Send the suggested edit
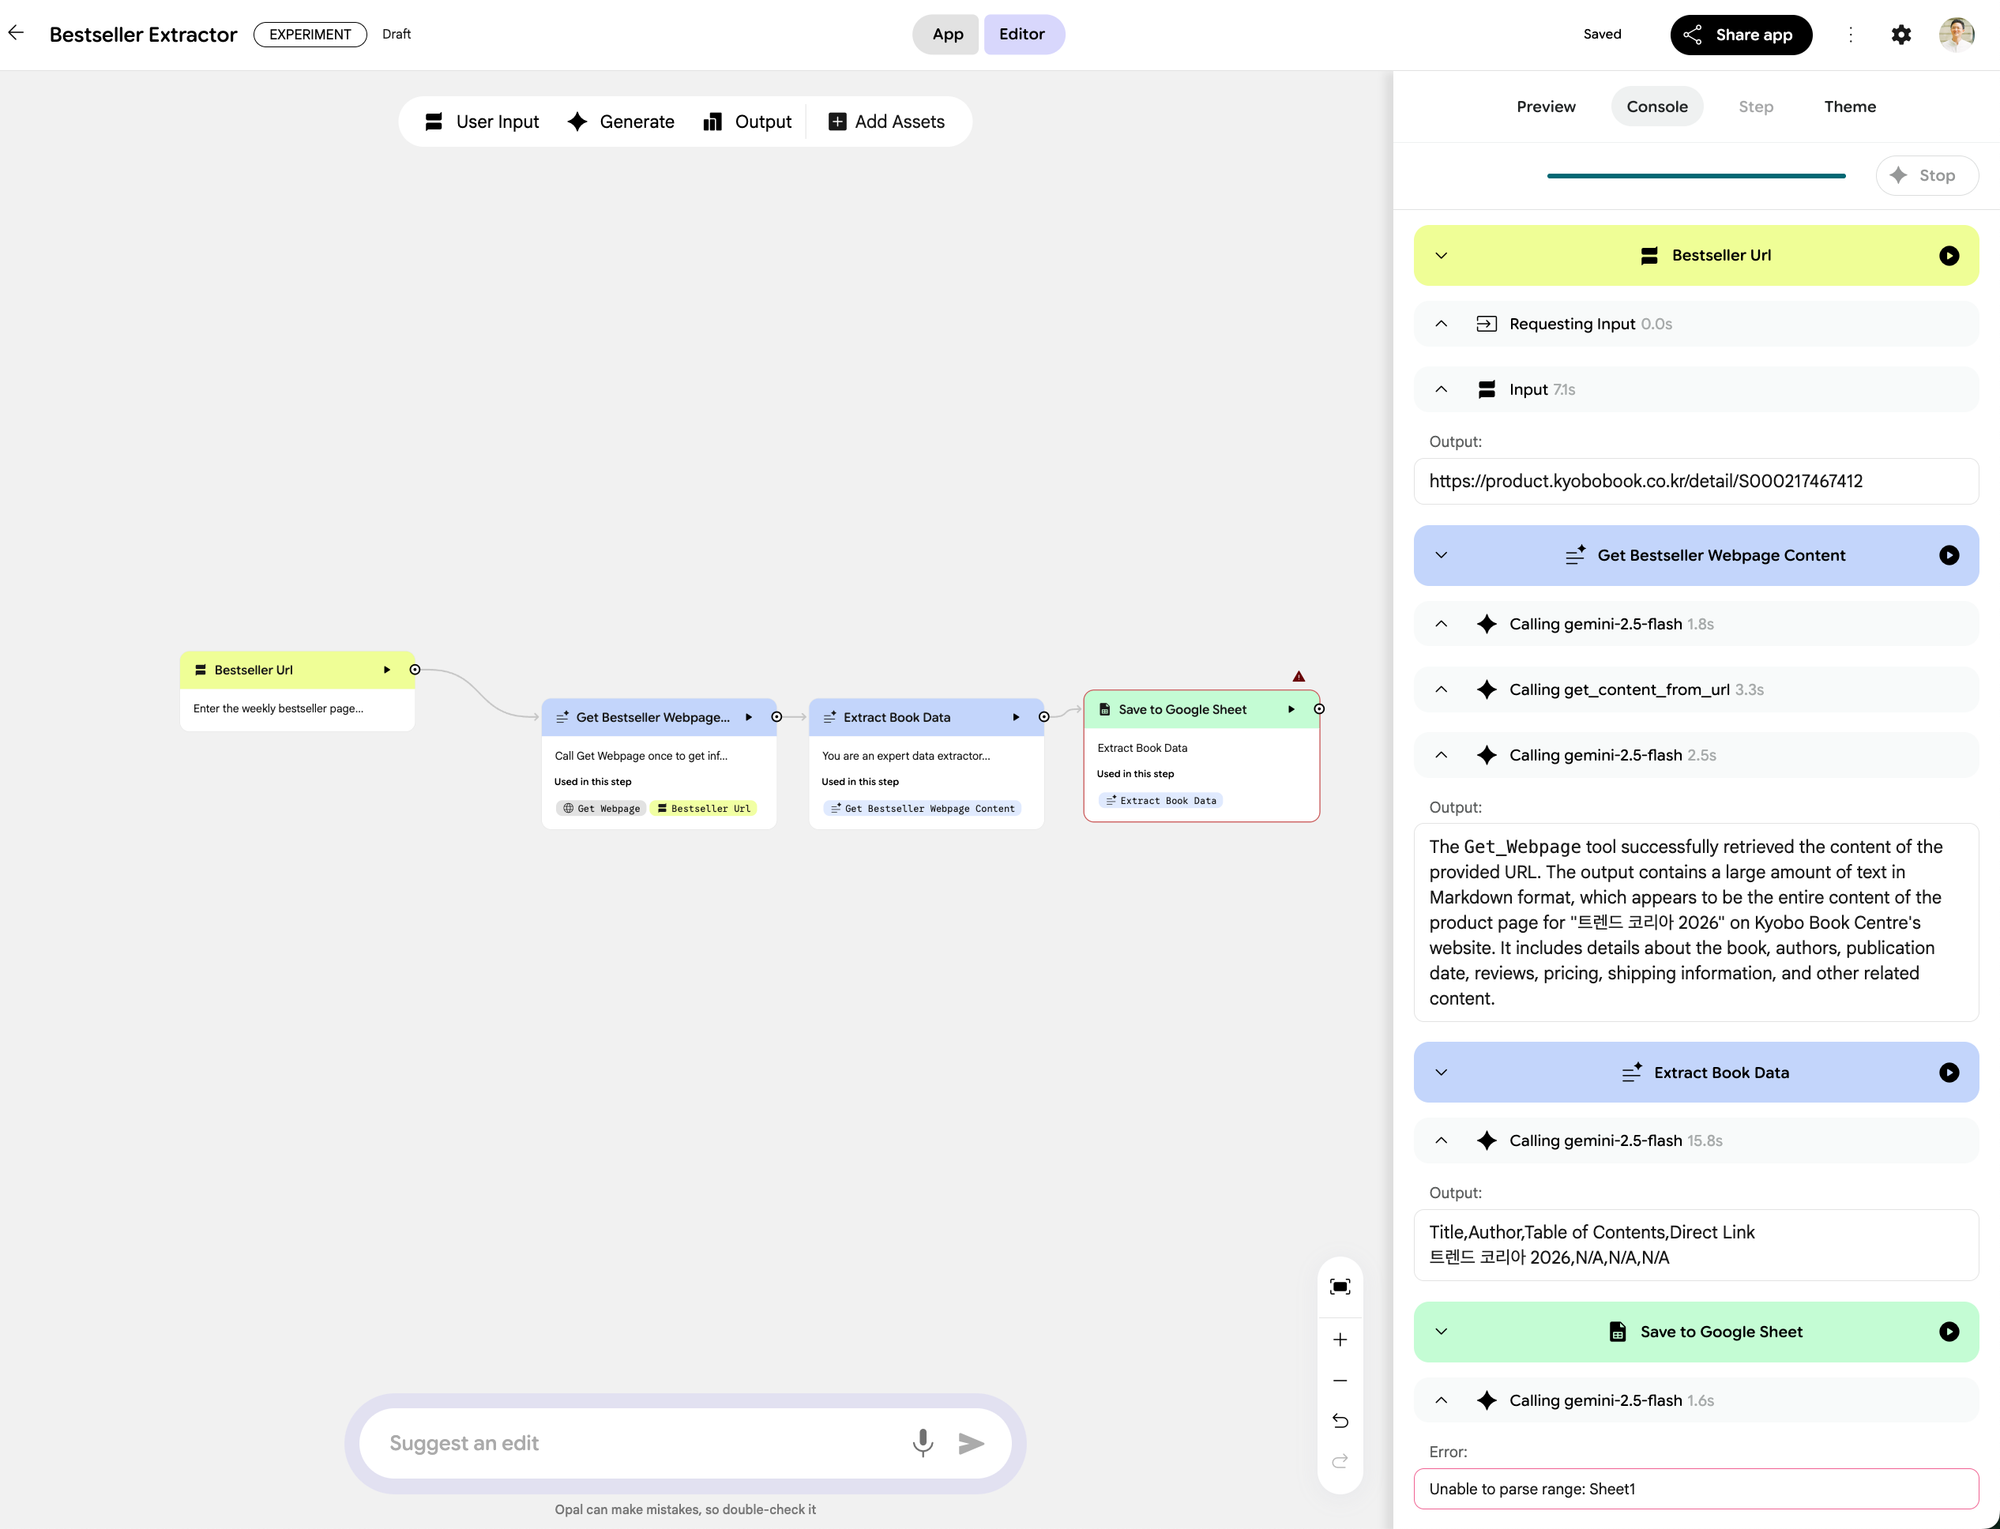Screen dimensions: 2000x1529 pyautogui.click(x=971, y=1443)
